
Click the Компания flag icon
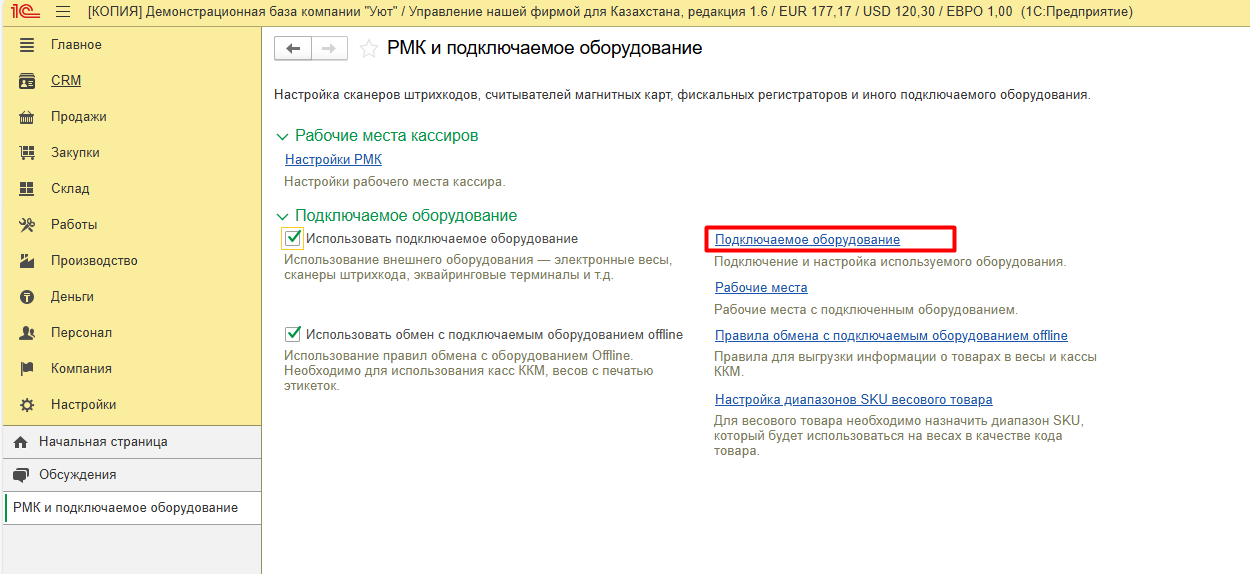click(x=28, y=369)
